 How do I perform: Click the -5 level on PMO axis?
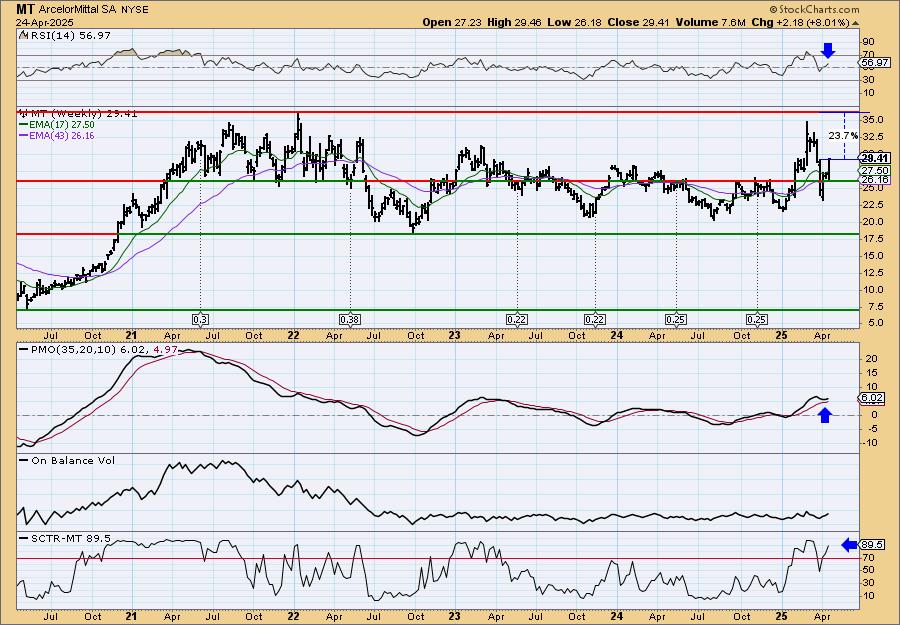coord(870,429)
